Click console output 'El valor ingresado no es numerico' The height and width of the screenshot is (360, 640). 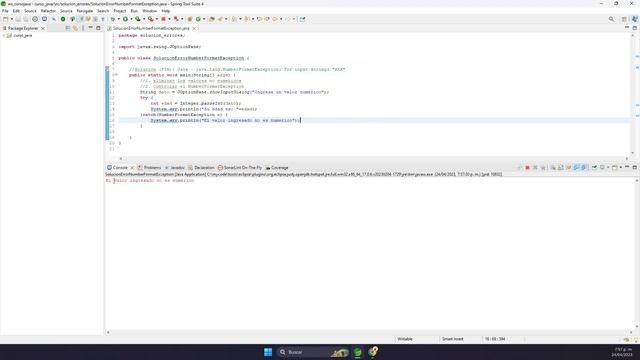[150, 180]
